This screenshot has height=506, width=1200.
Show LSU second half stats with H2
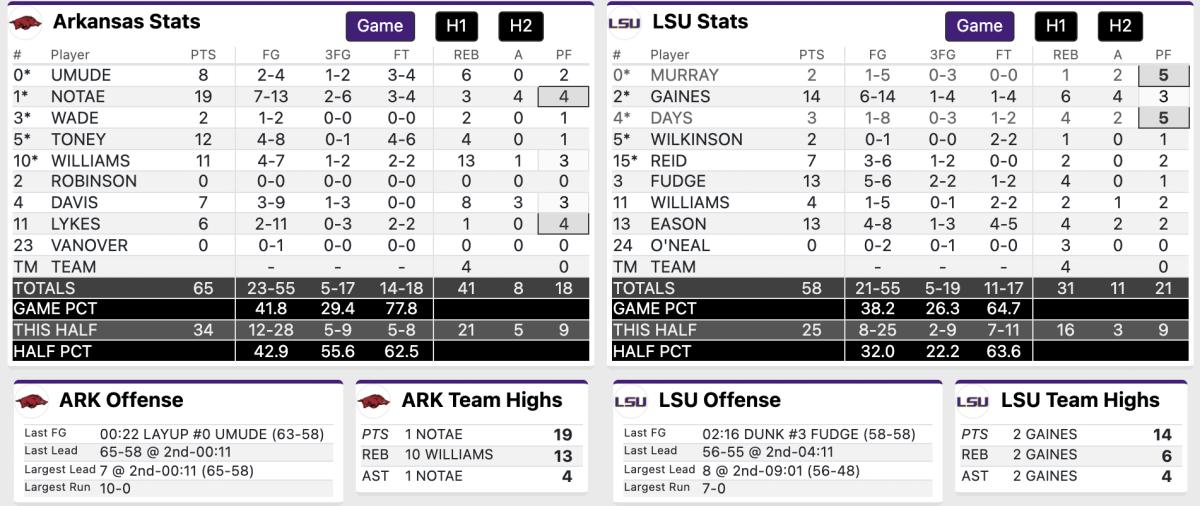click(1120, 26)
